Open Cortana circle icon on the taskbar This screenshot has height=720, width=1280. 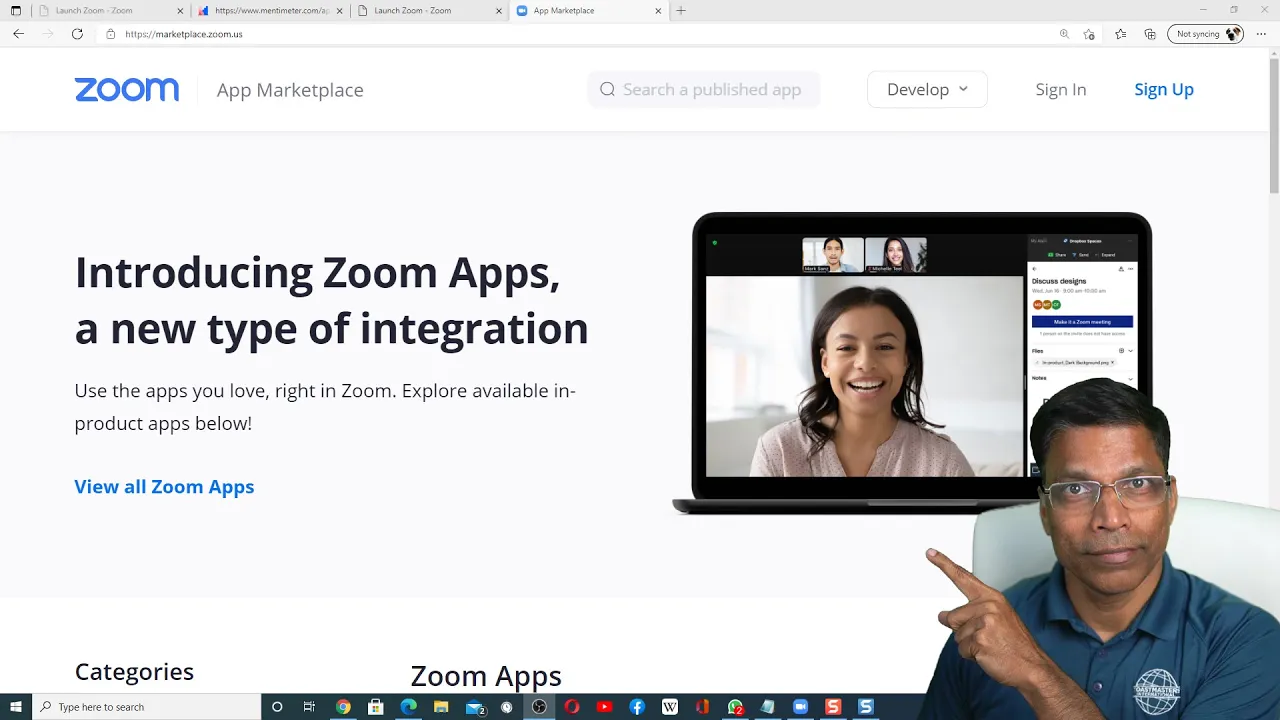277,707
